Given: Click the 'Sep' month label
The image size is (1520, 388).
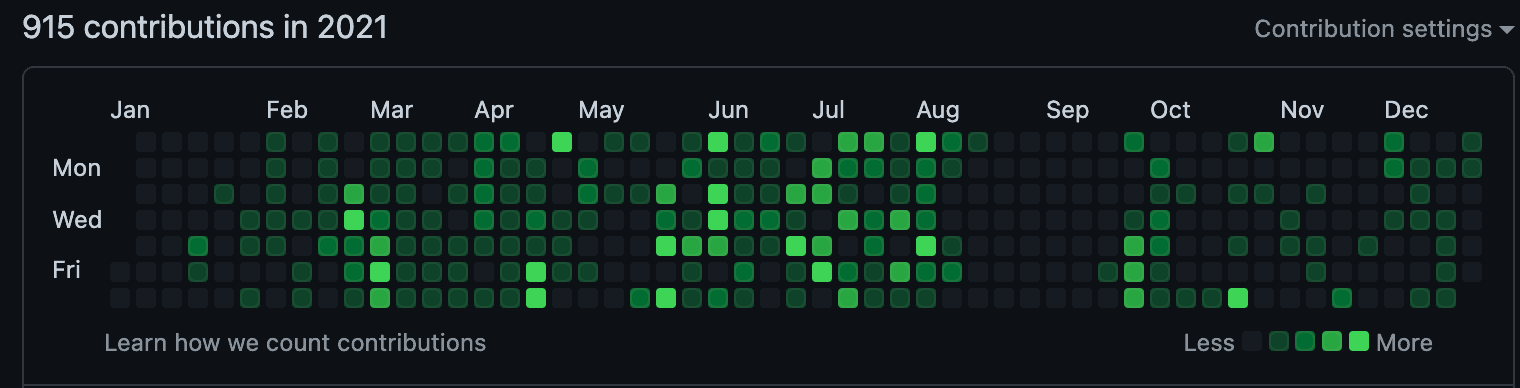Looking at the screenshot, I should [1068, 110].
